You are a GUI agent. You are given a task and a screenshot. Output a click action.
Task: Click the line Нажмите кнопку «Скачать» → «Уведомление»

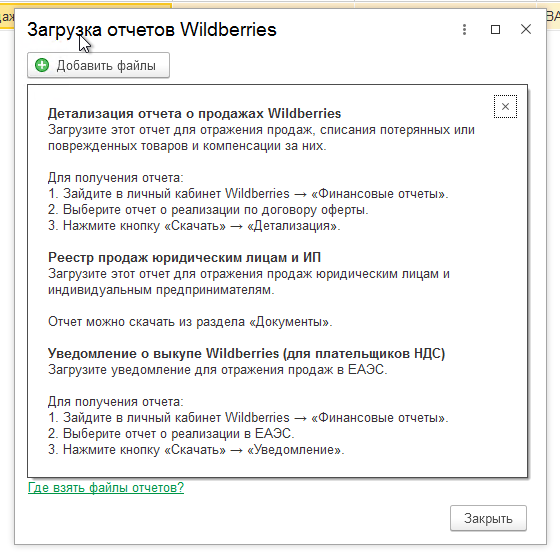[x=196, y=450]
